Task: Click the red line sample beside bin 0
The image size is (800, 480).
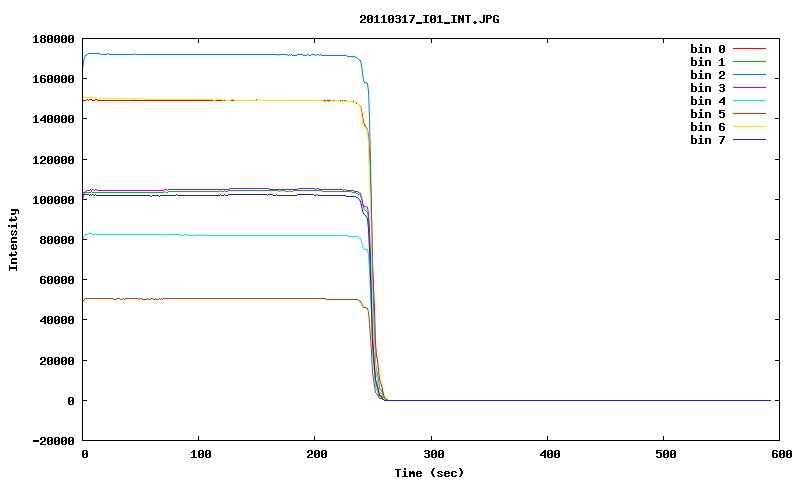Action: click(x=749, y=49)
